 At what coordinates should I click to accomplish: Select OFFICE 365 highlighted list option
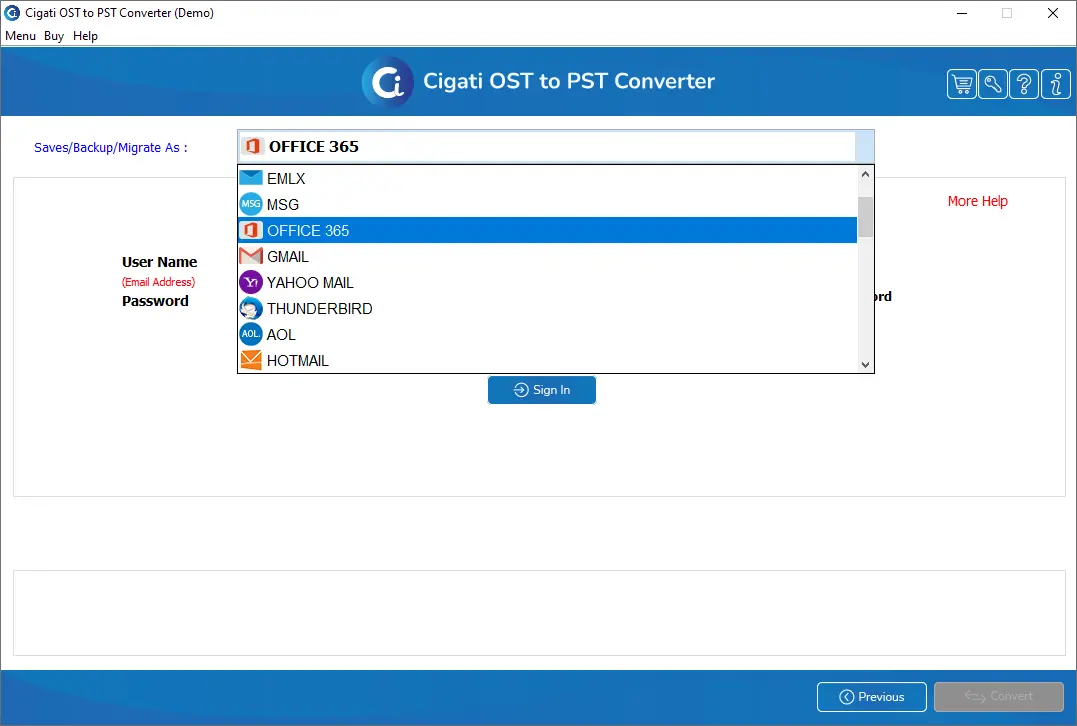pyautogui.click(x=547, y=230)
